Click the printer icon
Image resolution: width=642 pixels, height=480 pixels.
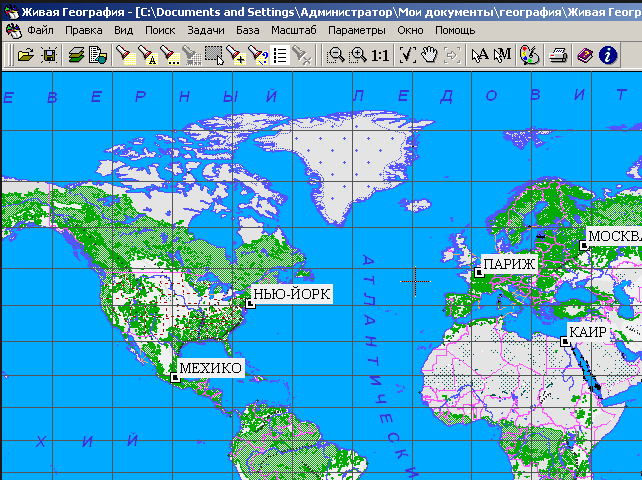pyautogui.click(x=560, y=55)
